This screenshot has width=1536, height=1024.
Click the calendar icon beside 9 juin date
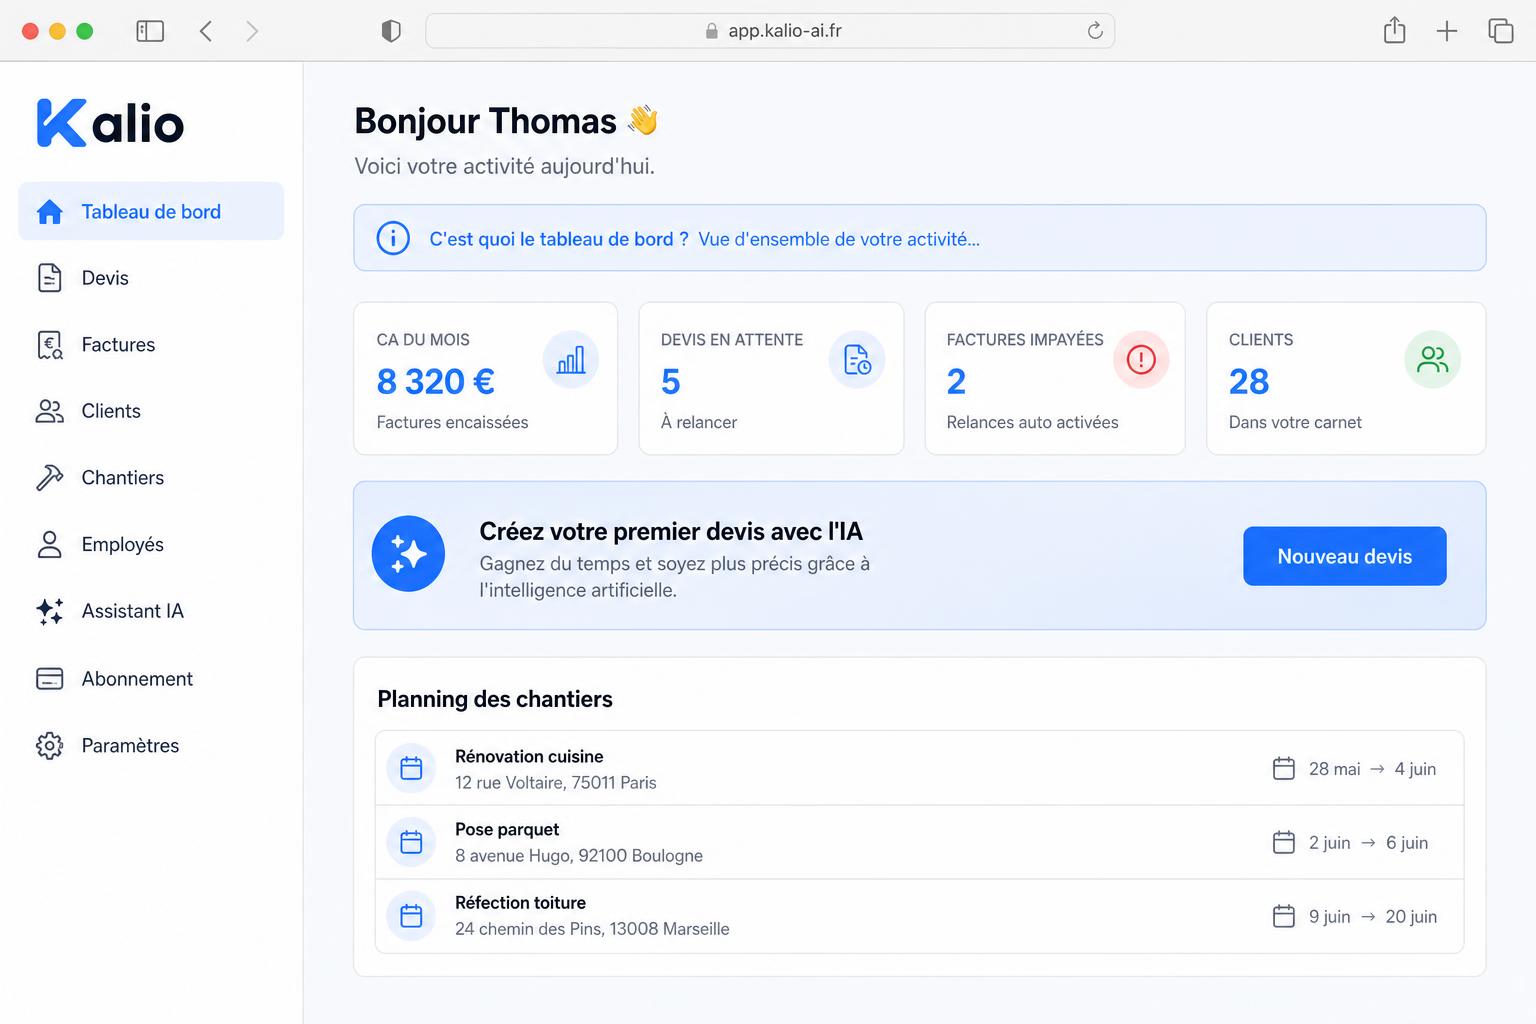(1284, 916)
